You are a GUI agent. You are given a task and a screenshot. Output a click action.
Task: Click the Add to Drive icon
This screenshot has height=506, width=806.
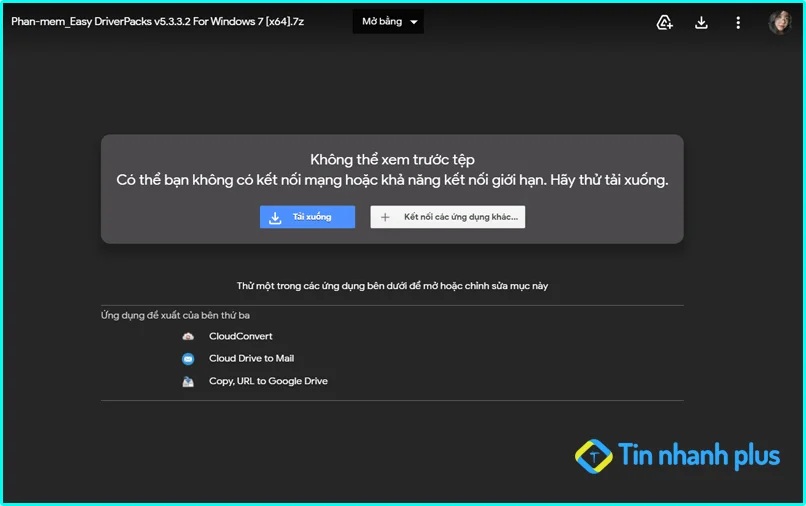665,22
